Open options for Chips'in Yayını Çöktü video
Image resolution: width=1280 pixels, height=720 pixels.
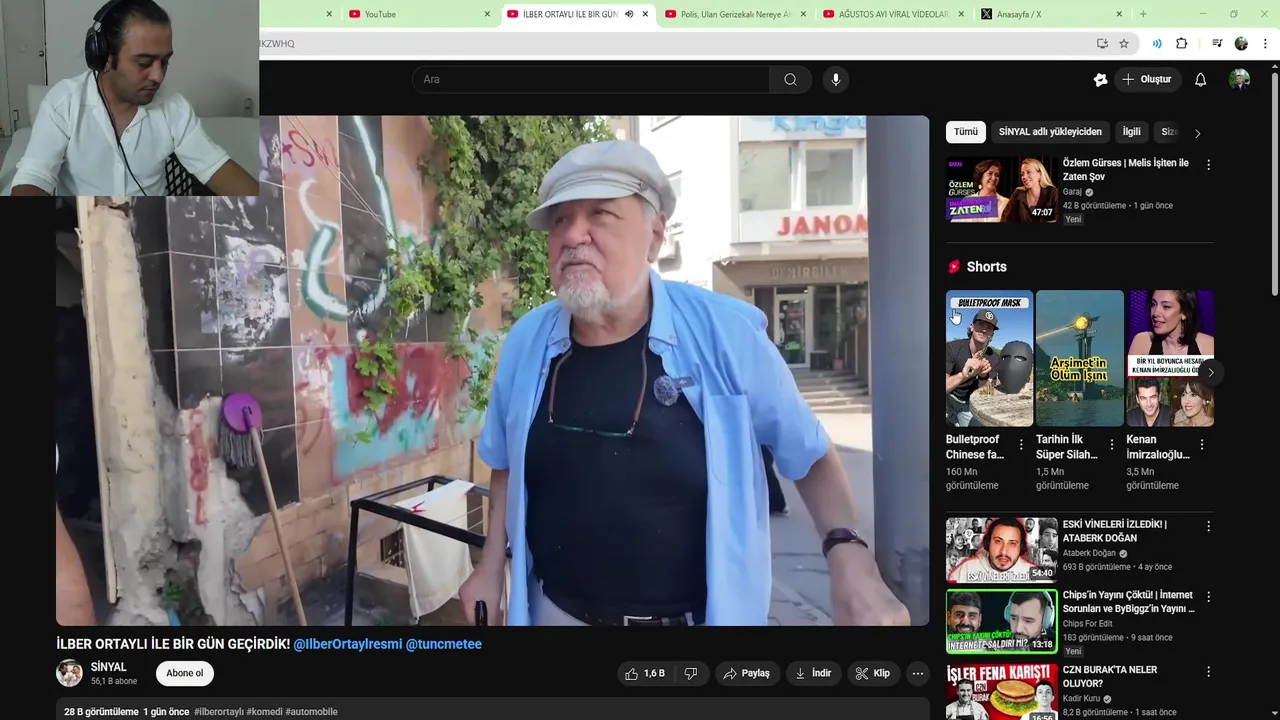(x=1208, y=597)
